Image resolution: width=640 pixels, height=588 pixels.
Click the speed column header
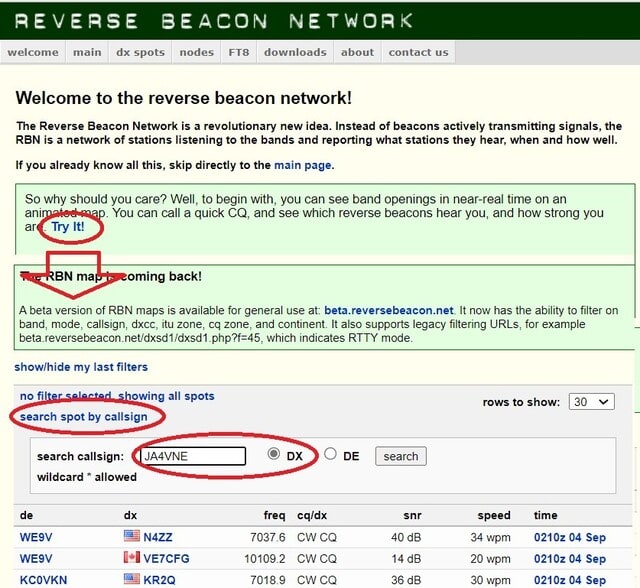tap(494, 515)
